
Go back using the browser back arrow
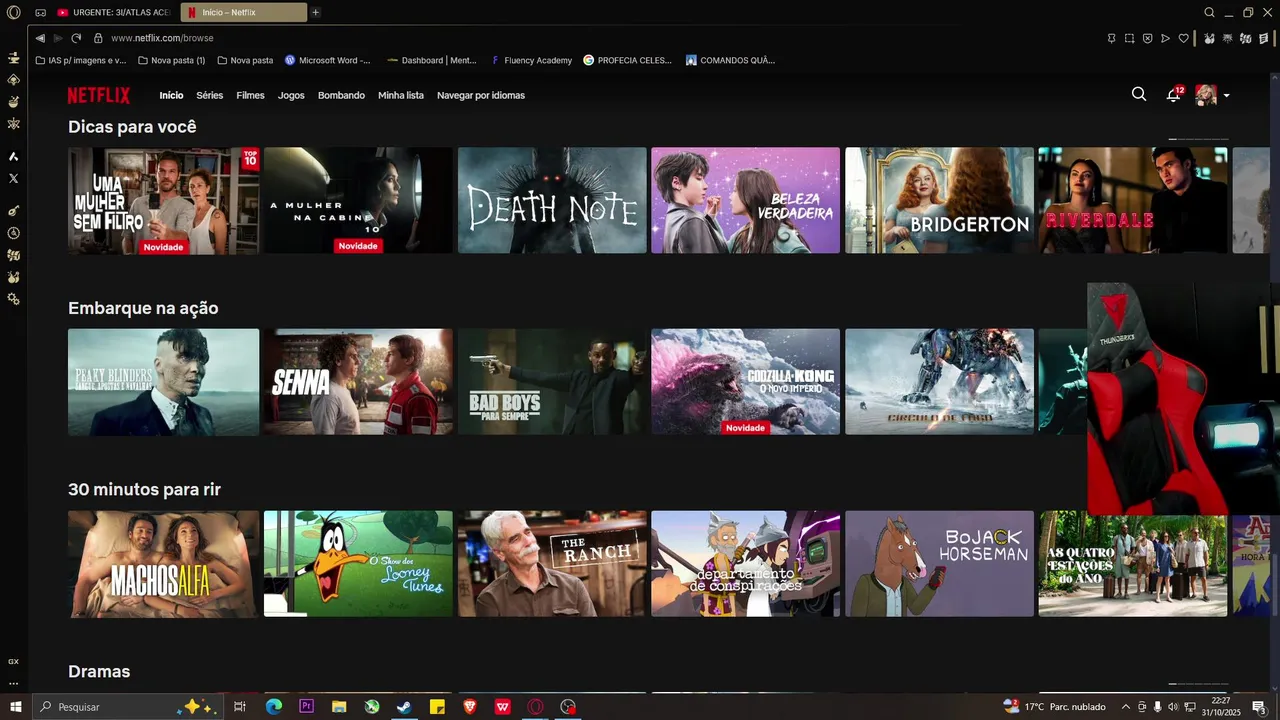tap(40, 38)
